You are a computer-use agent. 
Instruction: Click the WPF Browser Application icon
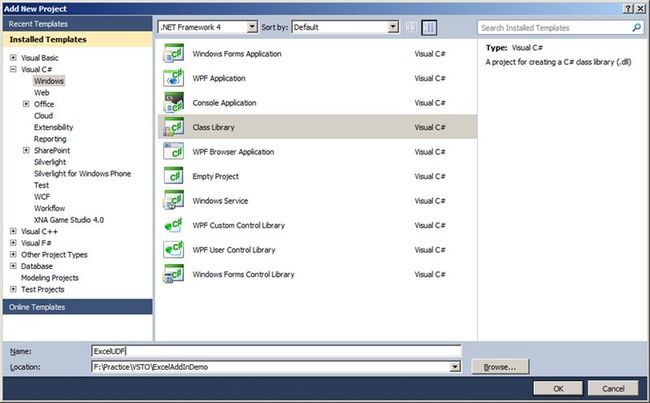pos(174,151)
